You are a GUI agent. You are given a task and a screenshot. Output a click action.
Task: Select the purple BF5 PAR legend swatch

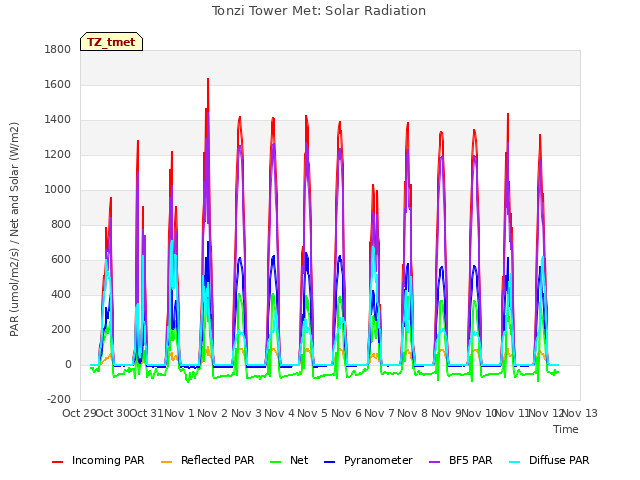coord(435,462)
